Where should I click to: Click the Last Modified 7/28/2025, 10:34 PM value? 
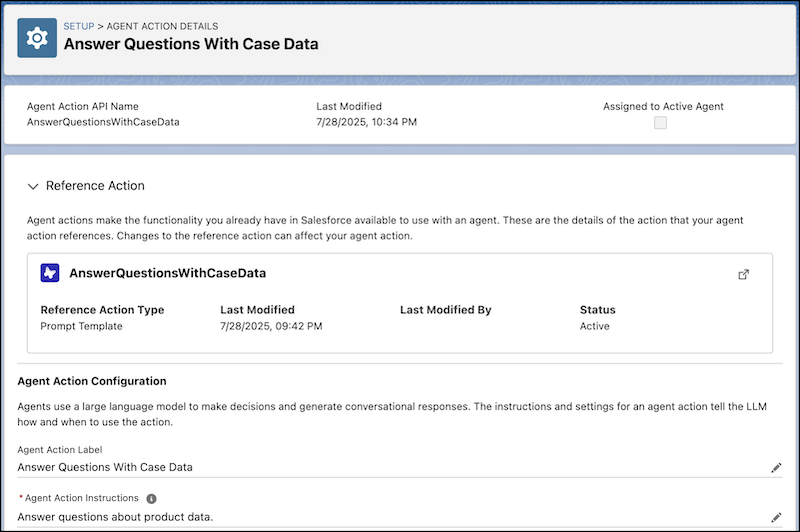(x=366, y=122)
